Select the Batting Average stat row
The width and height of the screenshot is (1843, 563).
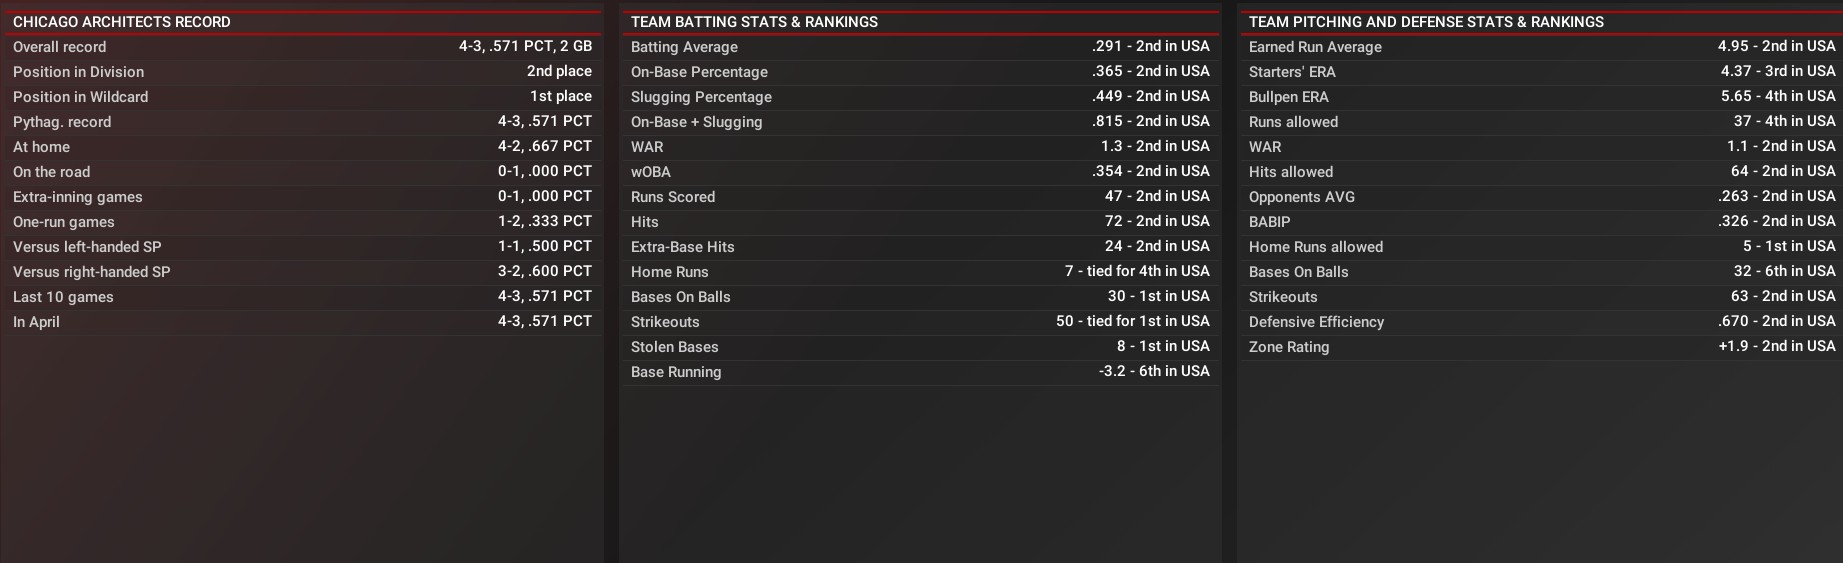(920, 47)
